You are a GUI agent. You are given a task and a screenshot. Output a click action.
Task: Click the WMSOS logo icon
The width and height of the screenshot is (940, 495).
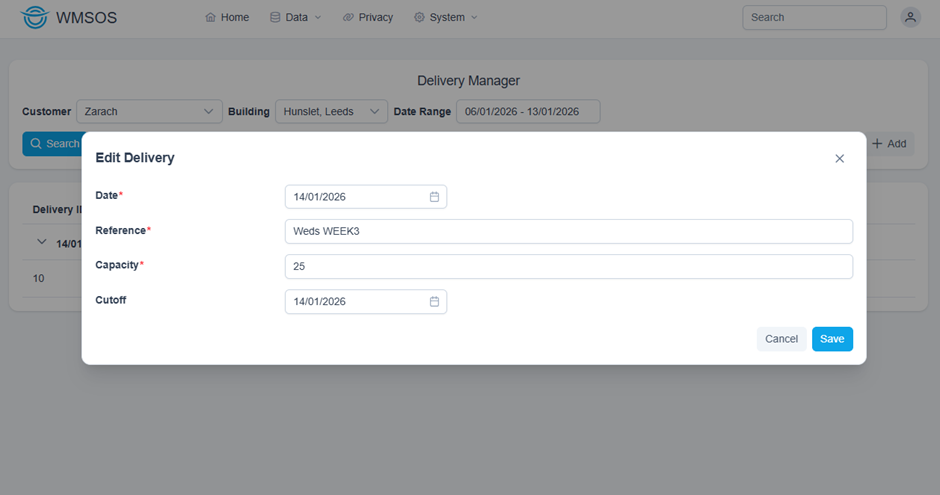(x=34, y=17)
